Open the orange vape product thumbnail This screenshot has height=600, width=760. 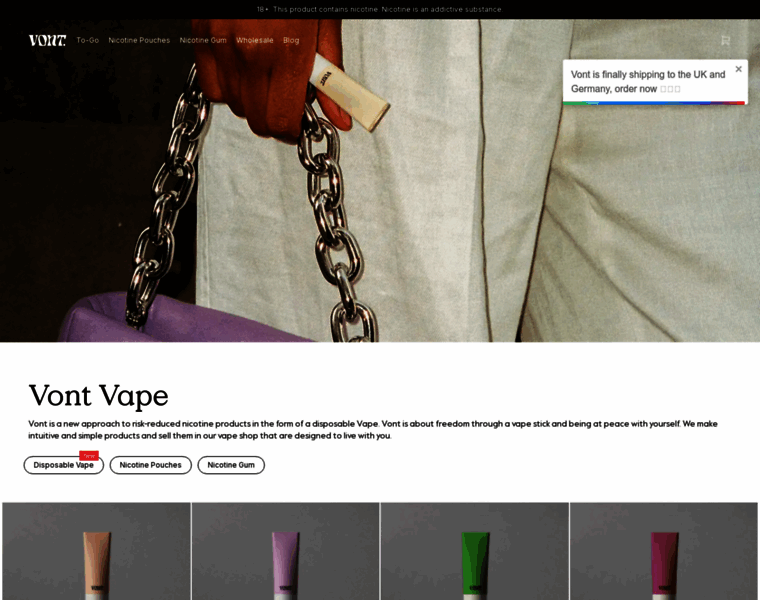coord(96,551)
